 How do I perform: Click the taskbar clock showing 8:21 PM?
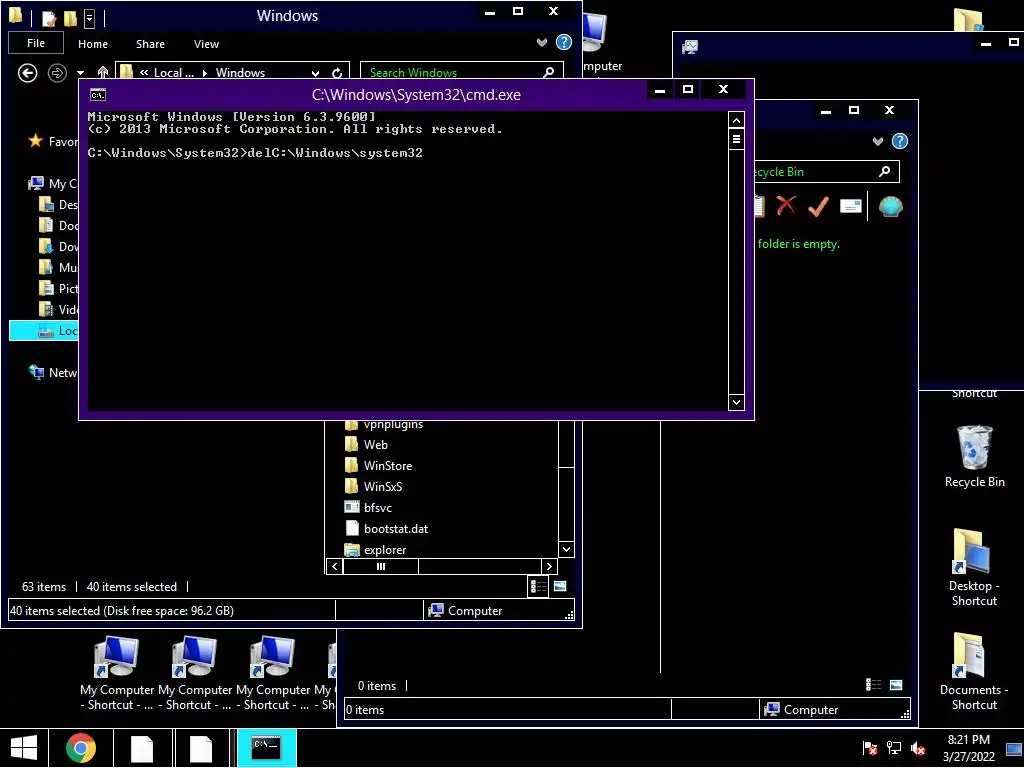[968, 748]
